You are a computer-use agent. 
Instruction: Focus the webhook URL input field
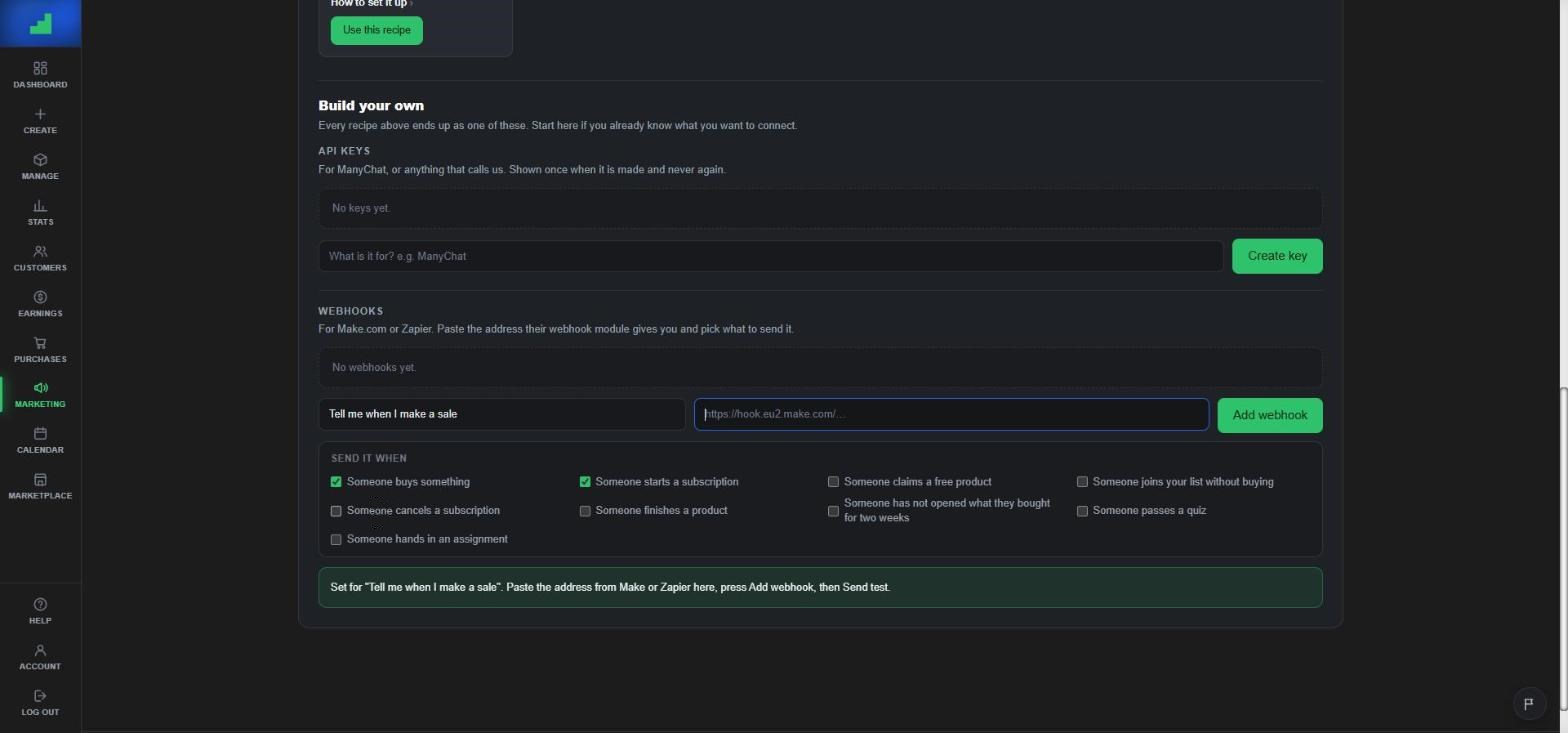951,415
